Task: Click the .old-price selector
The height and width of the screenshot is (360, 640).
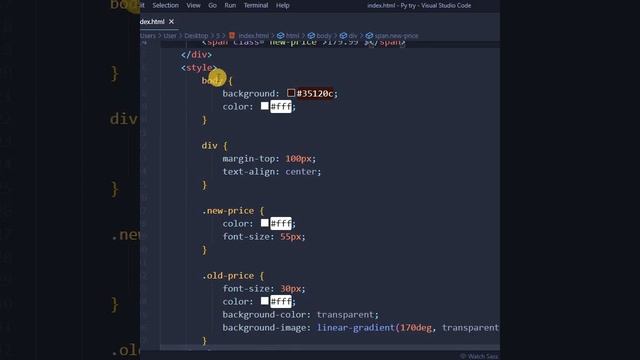Action: tap(228, 276)
